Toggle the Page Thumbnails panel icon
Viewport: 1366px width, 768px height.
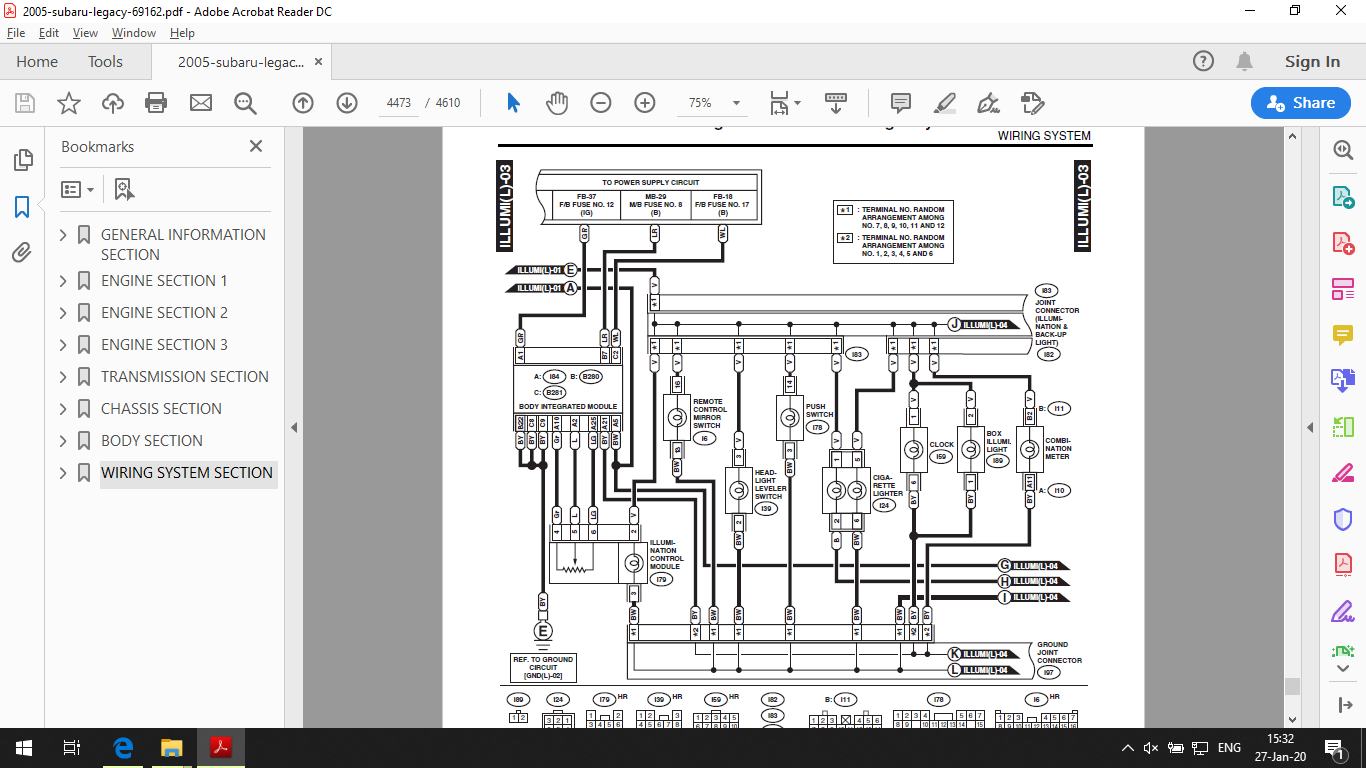[21, 160]
